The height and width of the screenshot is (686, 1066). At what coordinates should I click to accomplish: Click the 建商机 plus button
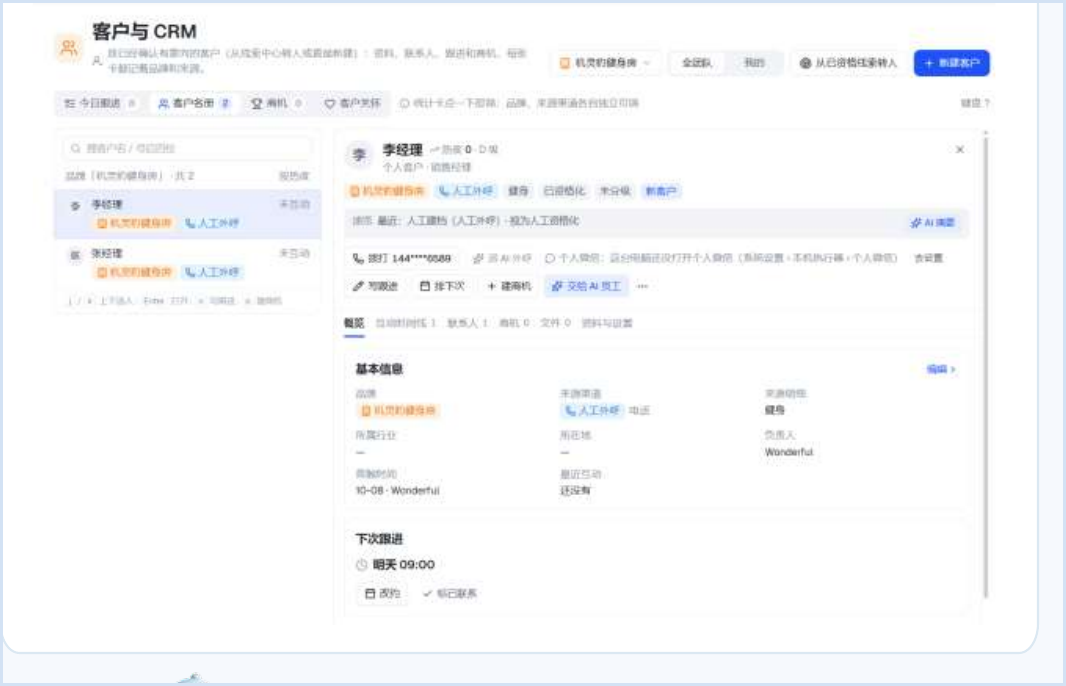pyautogui.click(x=509, y=286)
